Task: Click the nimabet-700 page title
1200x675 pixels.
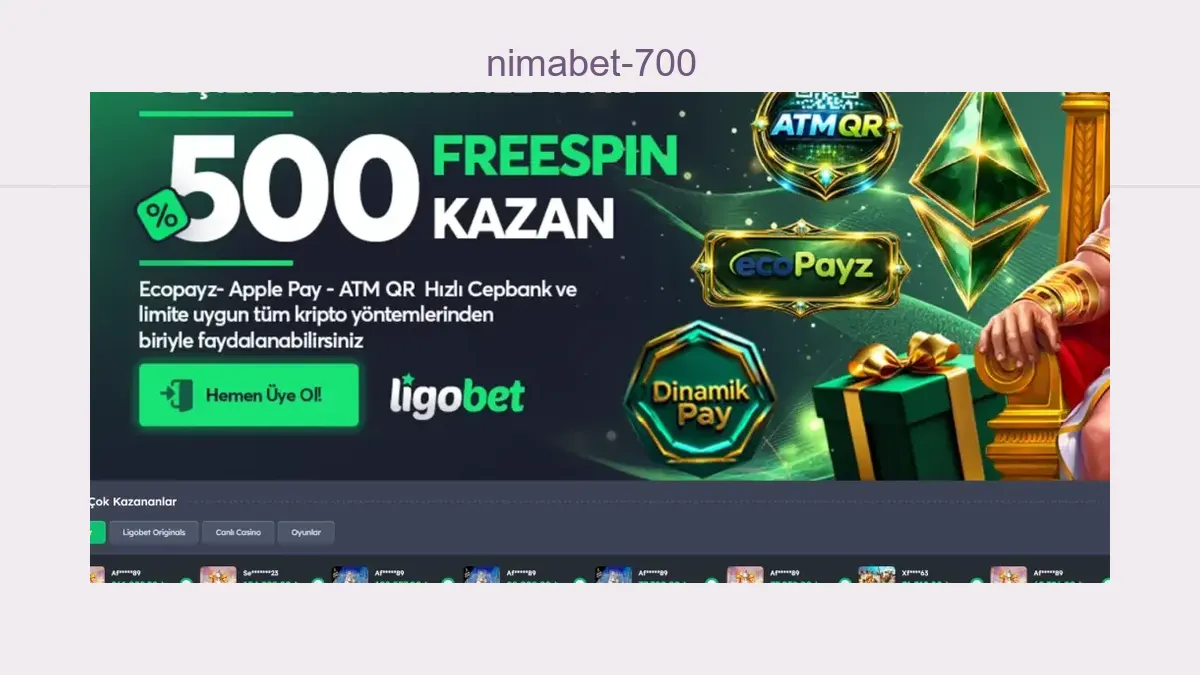Action: pos(591,64)
